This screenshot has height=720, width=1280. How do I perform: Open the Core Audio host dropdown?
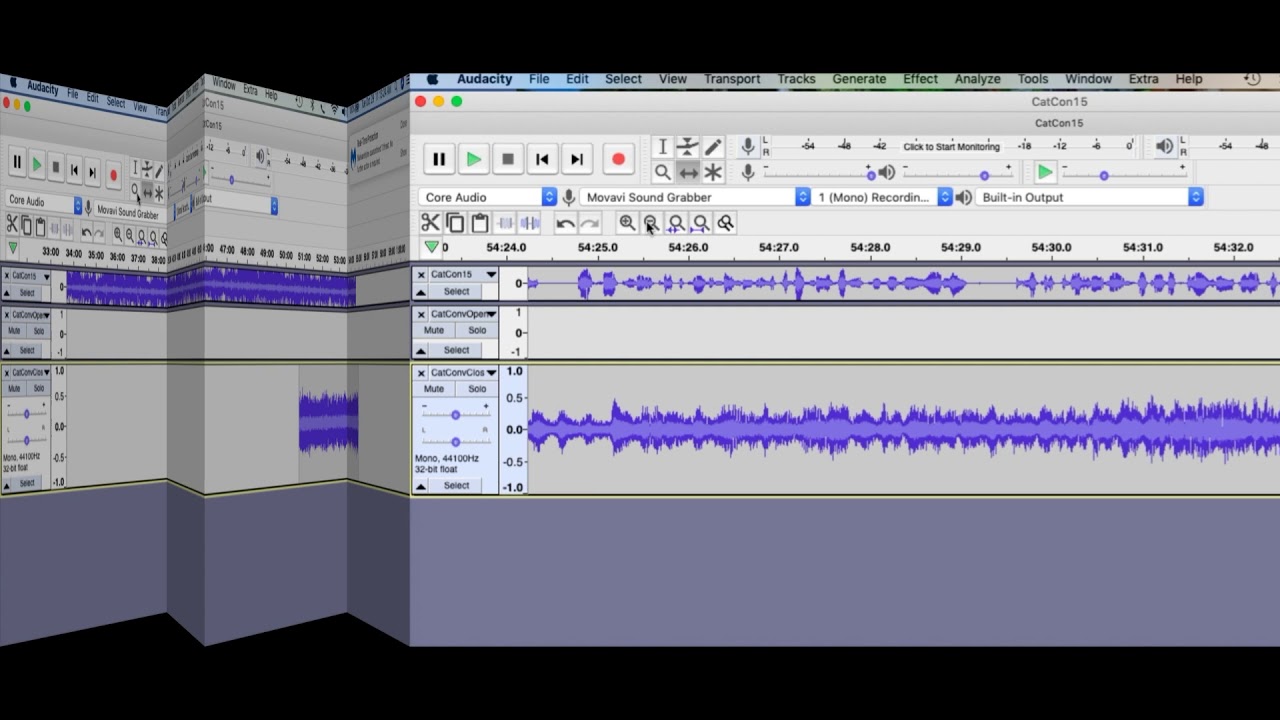pyautogui.click(x=487, y=197)
